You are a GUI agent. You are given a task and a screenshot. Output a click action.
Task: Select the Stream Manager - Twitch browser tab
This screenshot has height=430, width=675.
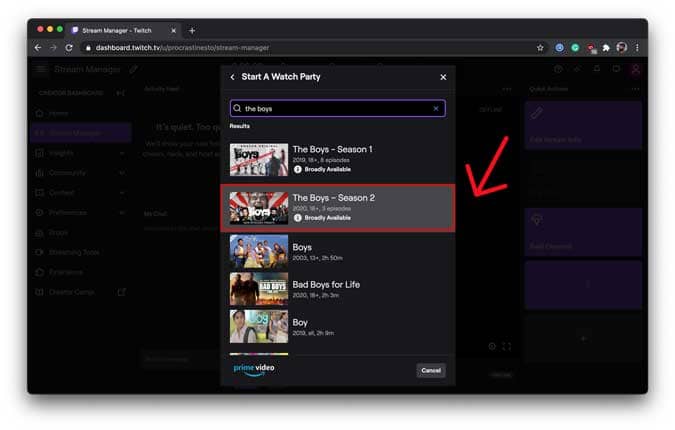(x=123, y=31)
